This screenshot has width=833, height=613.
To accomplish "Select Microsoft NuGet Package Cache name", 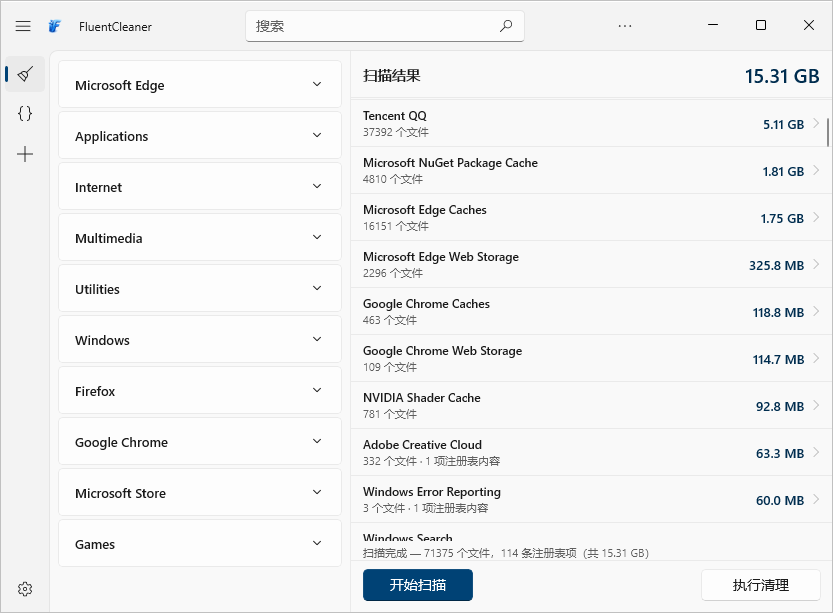I will tap(450, 163).
